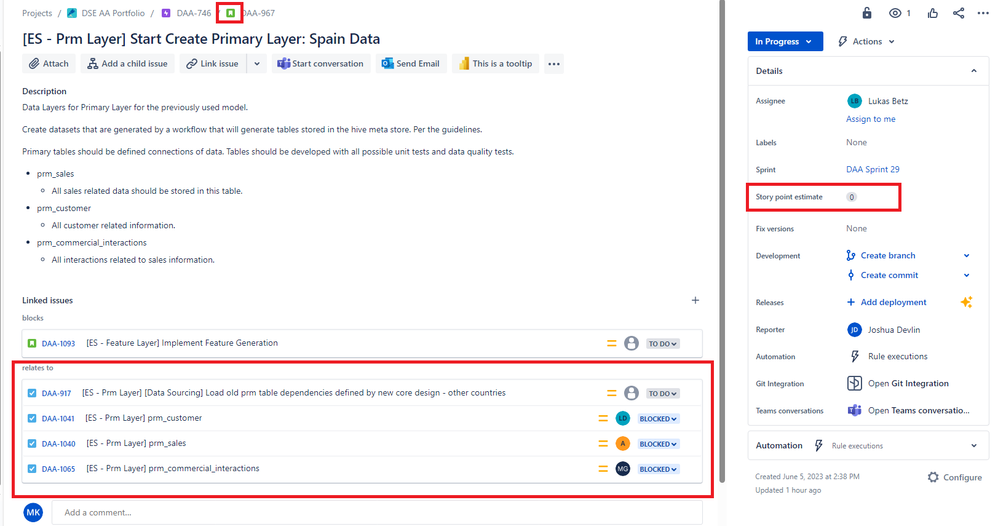Click the MK user avatar
The height and width of the screenshot is (526, 998).
(x=33, y=512)
